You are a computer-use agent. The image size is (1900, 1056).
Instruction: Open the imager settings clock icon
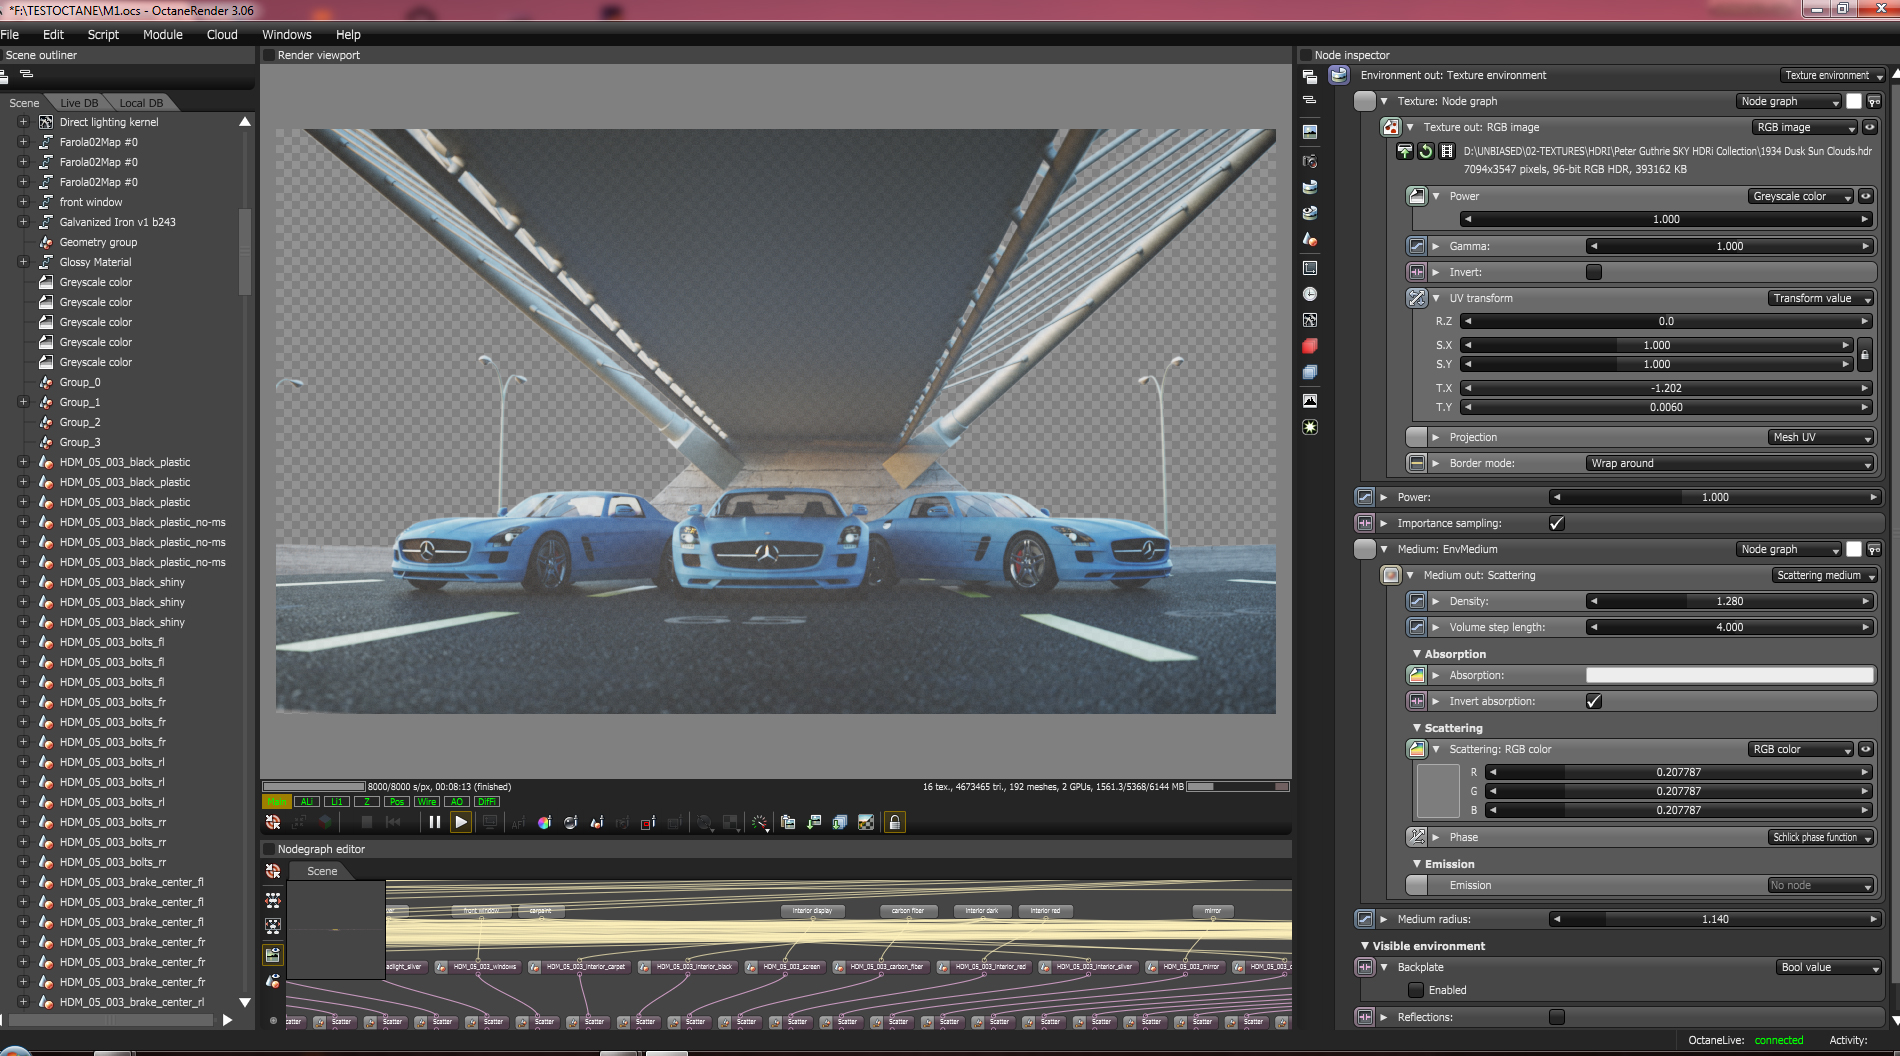(x=1310, y=294)
